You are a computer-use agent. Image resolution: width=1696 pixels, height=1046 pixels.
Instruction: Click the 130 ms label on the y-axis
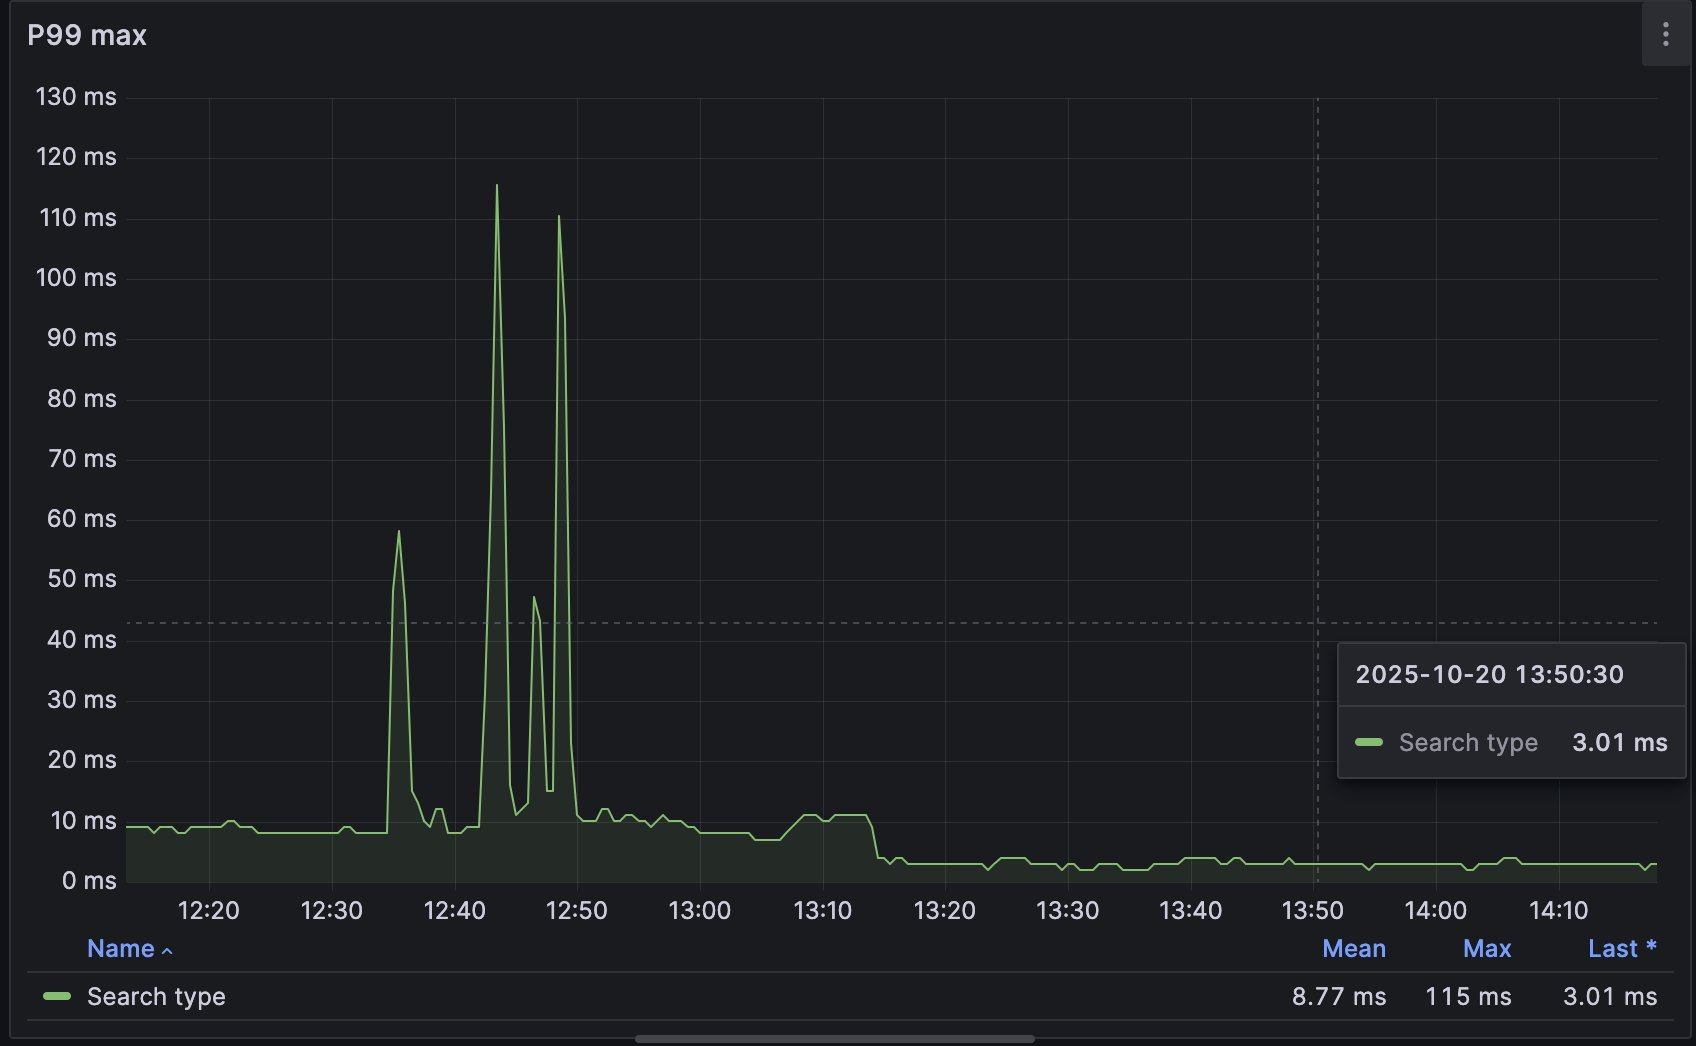(75, 97)
